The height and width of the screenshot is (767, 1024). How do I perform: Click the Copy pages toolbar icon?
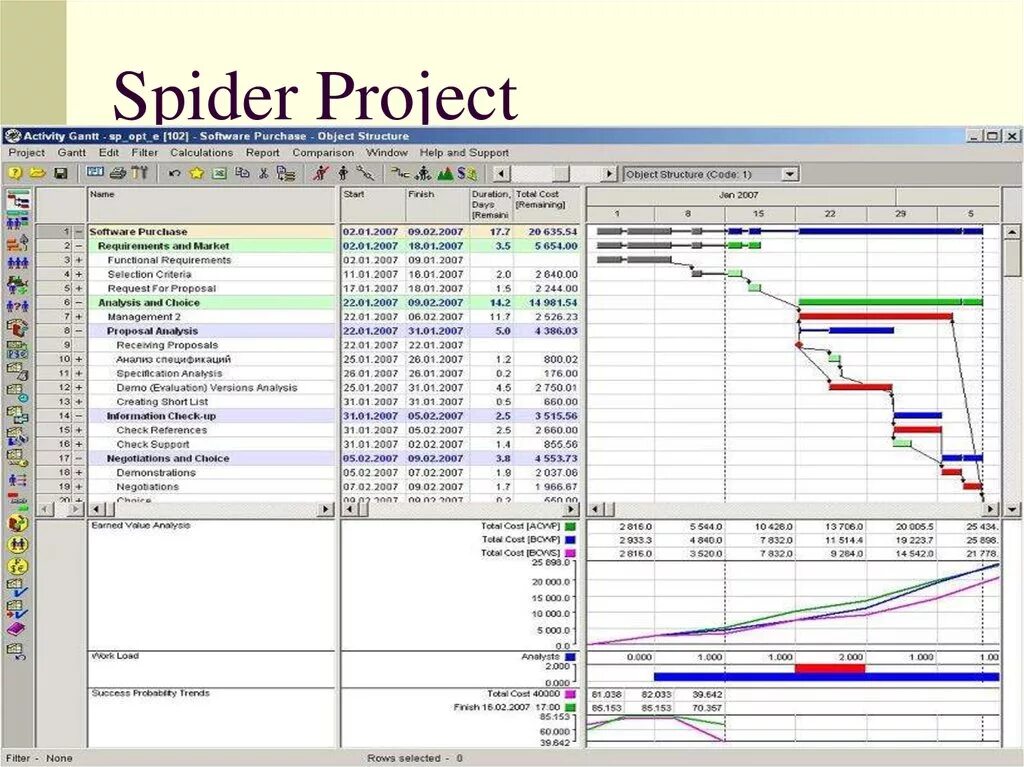click(242, 173)
